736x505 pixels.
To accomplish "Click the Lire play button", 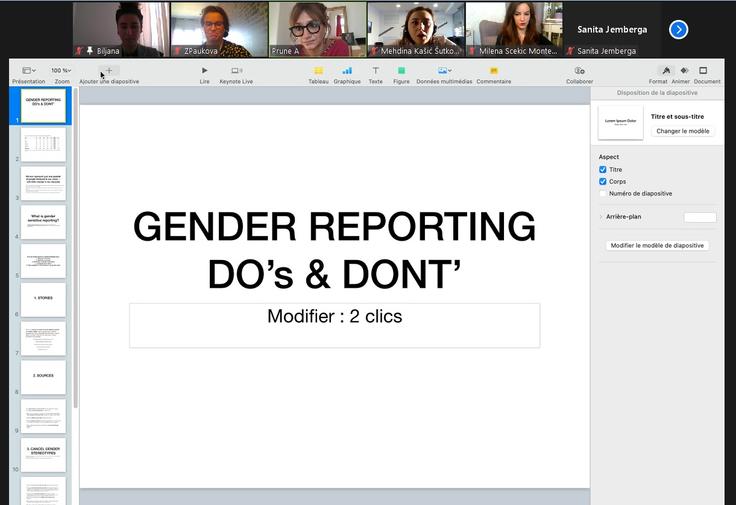I will (x=205, y=71).
